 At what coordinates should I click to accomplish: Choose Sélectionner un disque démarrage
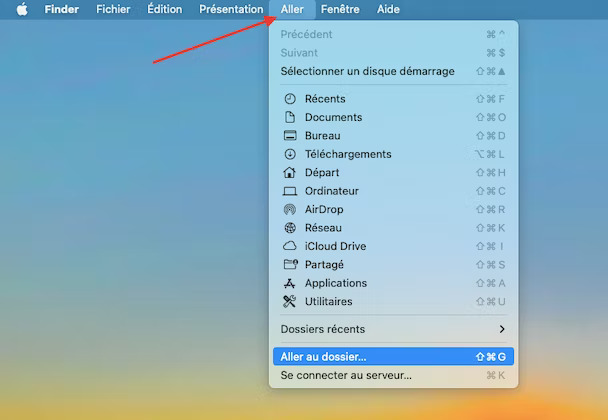click(393, 71)
